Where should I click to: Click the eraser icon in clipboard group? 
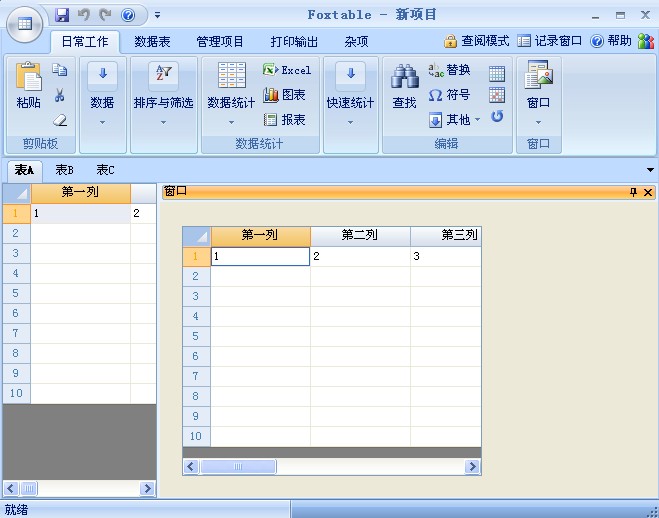pyautogui.click(x=59, y=120)
